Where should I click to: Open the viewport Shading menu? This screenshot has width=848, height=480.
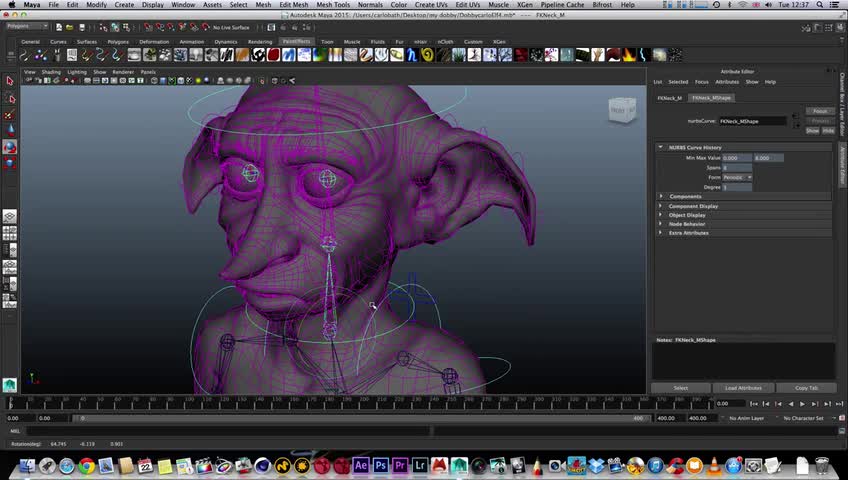(x=51, y=72)
